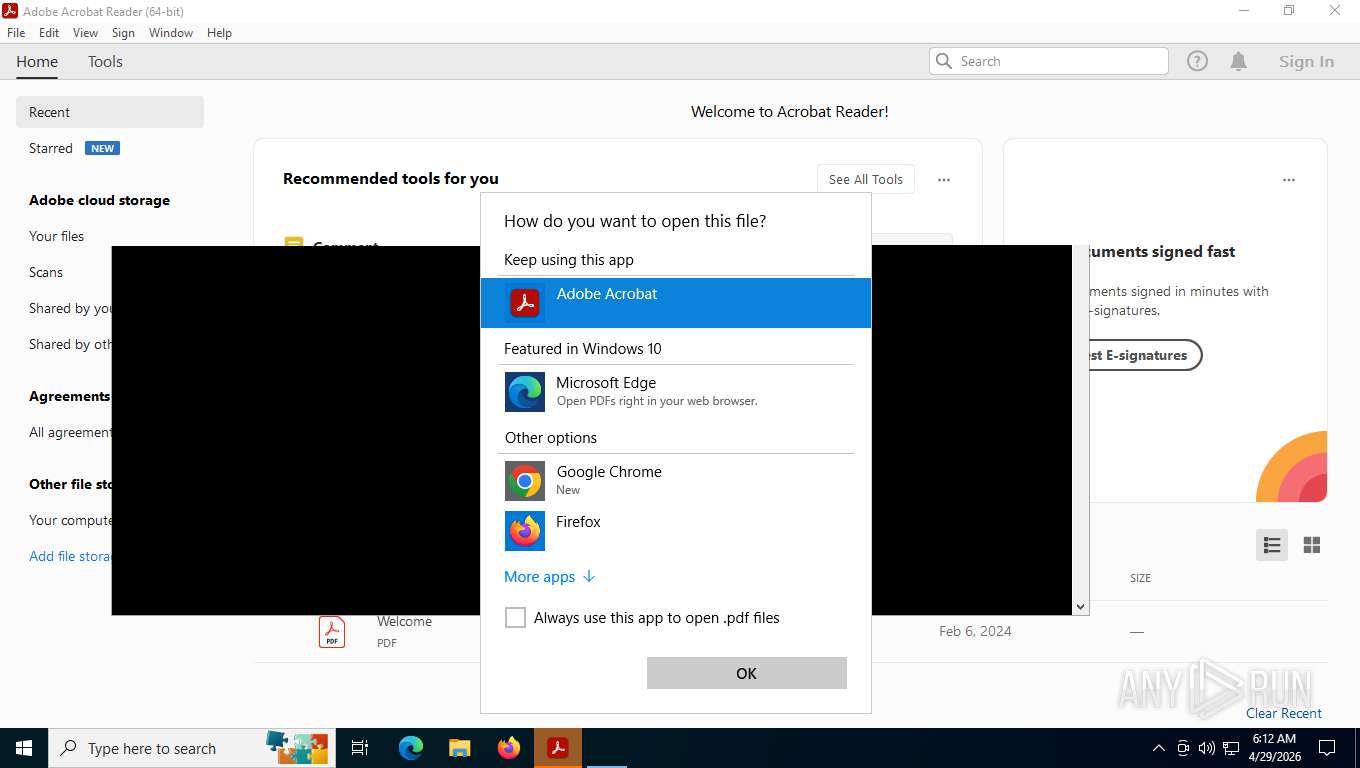Screen dimensions: 1360x768
Task: Open notifications bell icon
Action: (x=1238, y=61)
